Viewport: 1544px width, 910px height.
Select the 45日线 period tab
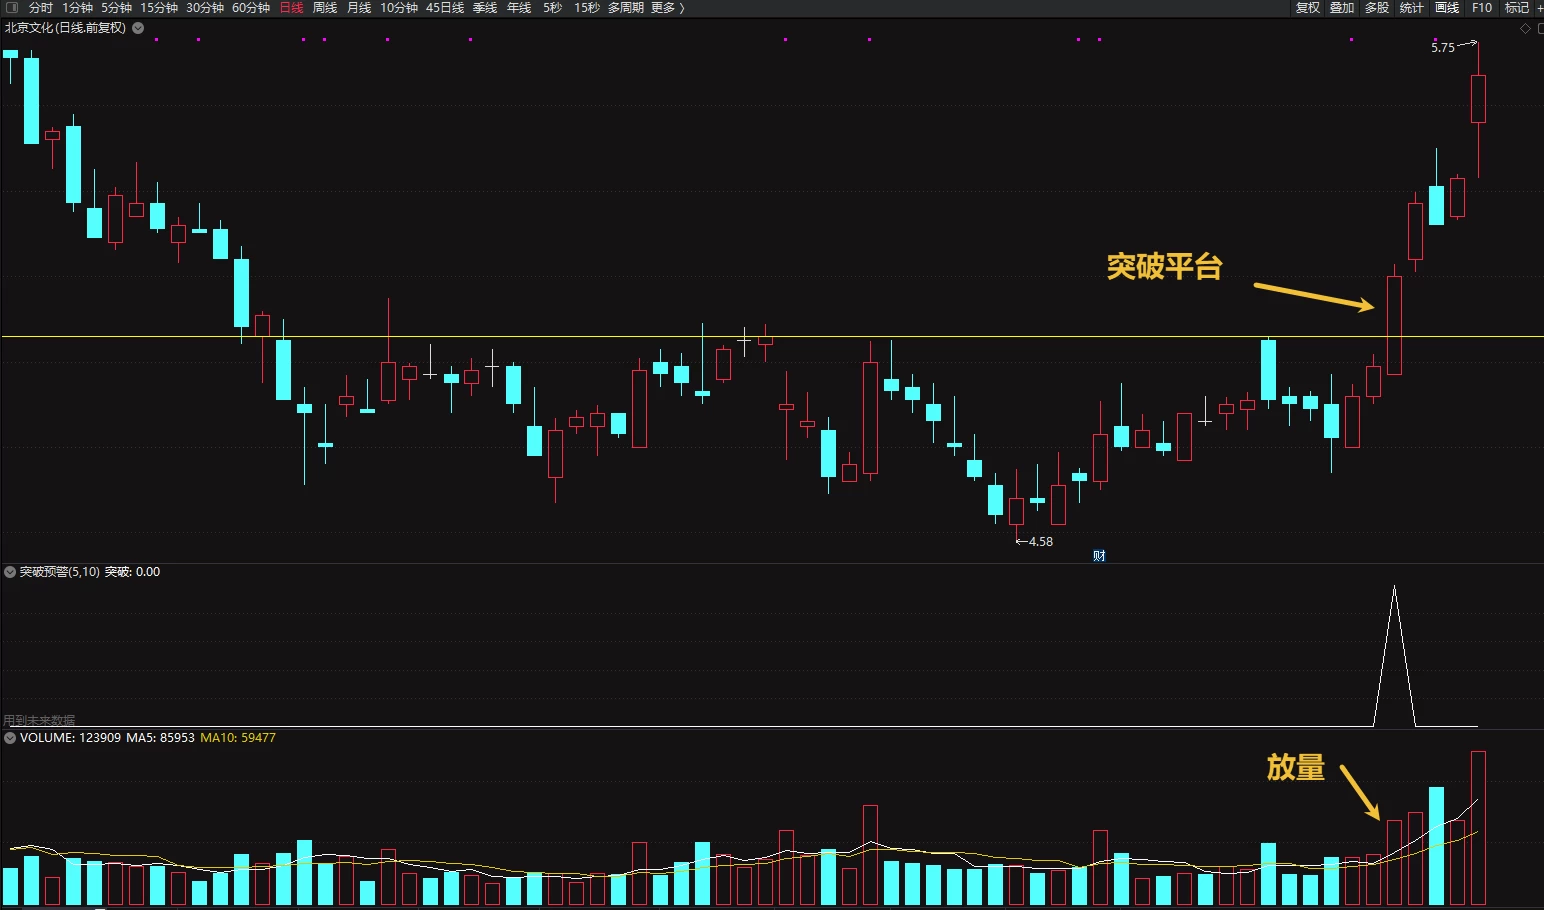coord(445,7)
